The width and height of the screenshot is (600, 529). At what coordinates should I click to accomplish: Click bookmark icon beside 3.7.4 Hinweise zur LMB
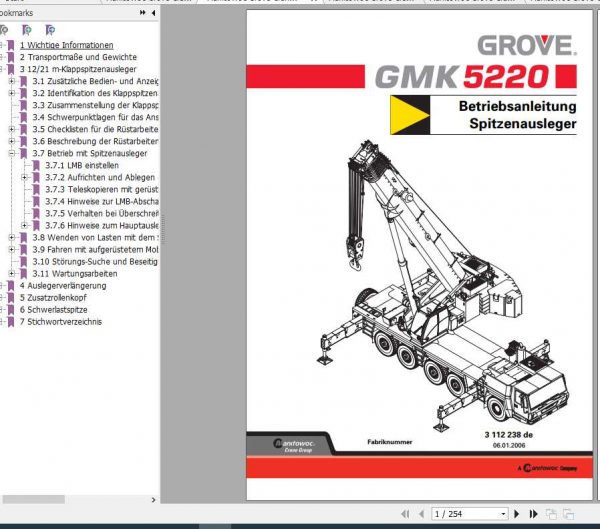(x=36, y=201)
